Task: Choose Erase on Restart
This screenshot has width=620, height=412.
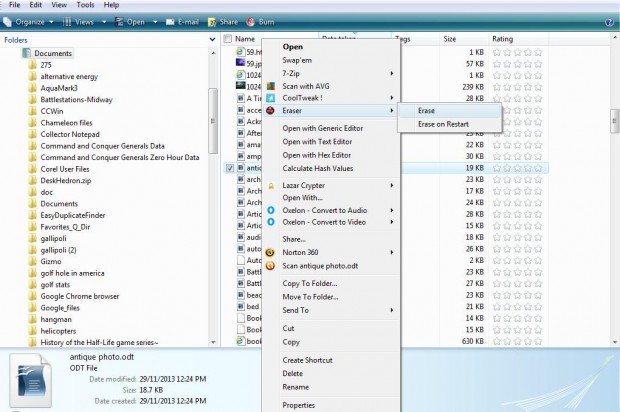Action: (450, 124)
